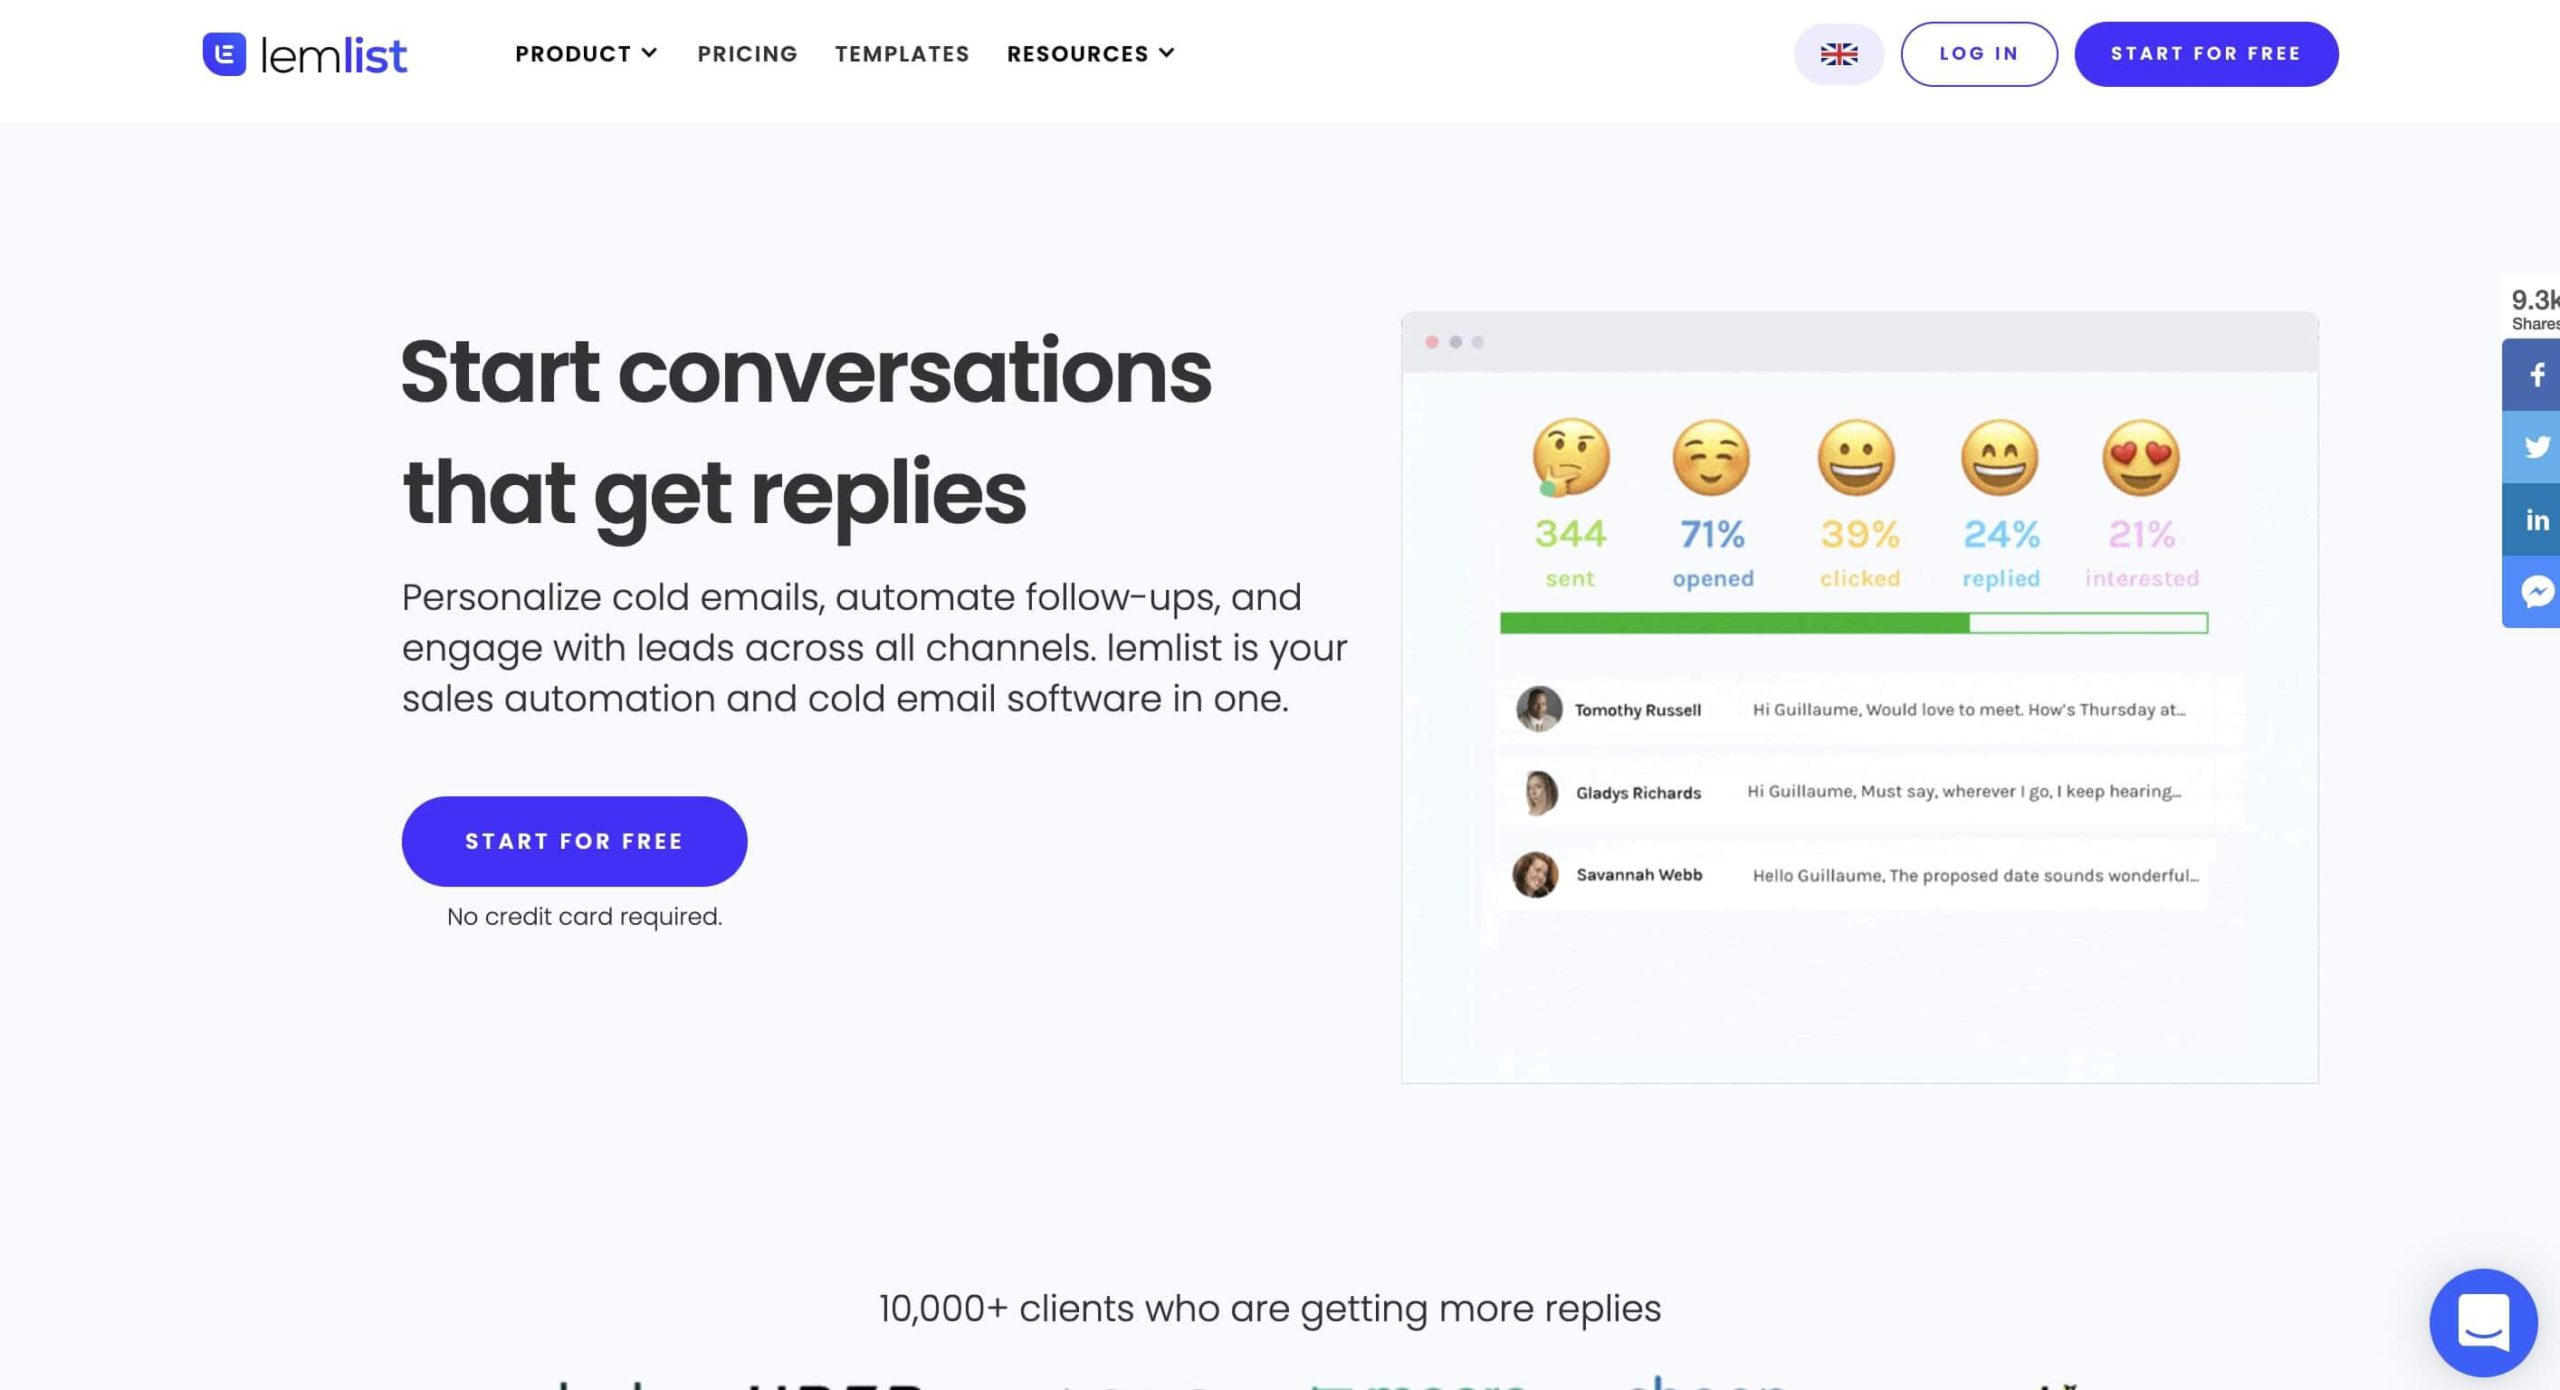The height and width of the screenshot is (1390, 2560).
Task: Click the heart-eyes emoji above interested
Action: 2141,457
